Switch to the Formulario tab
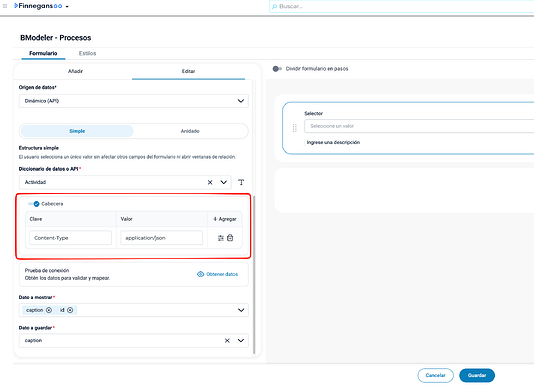Image resolution: width=534 pixels, height=387 pixels. point(43,53)
